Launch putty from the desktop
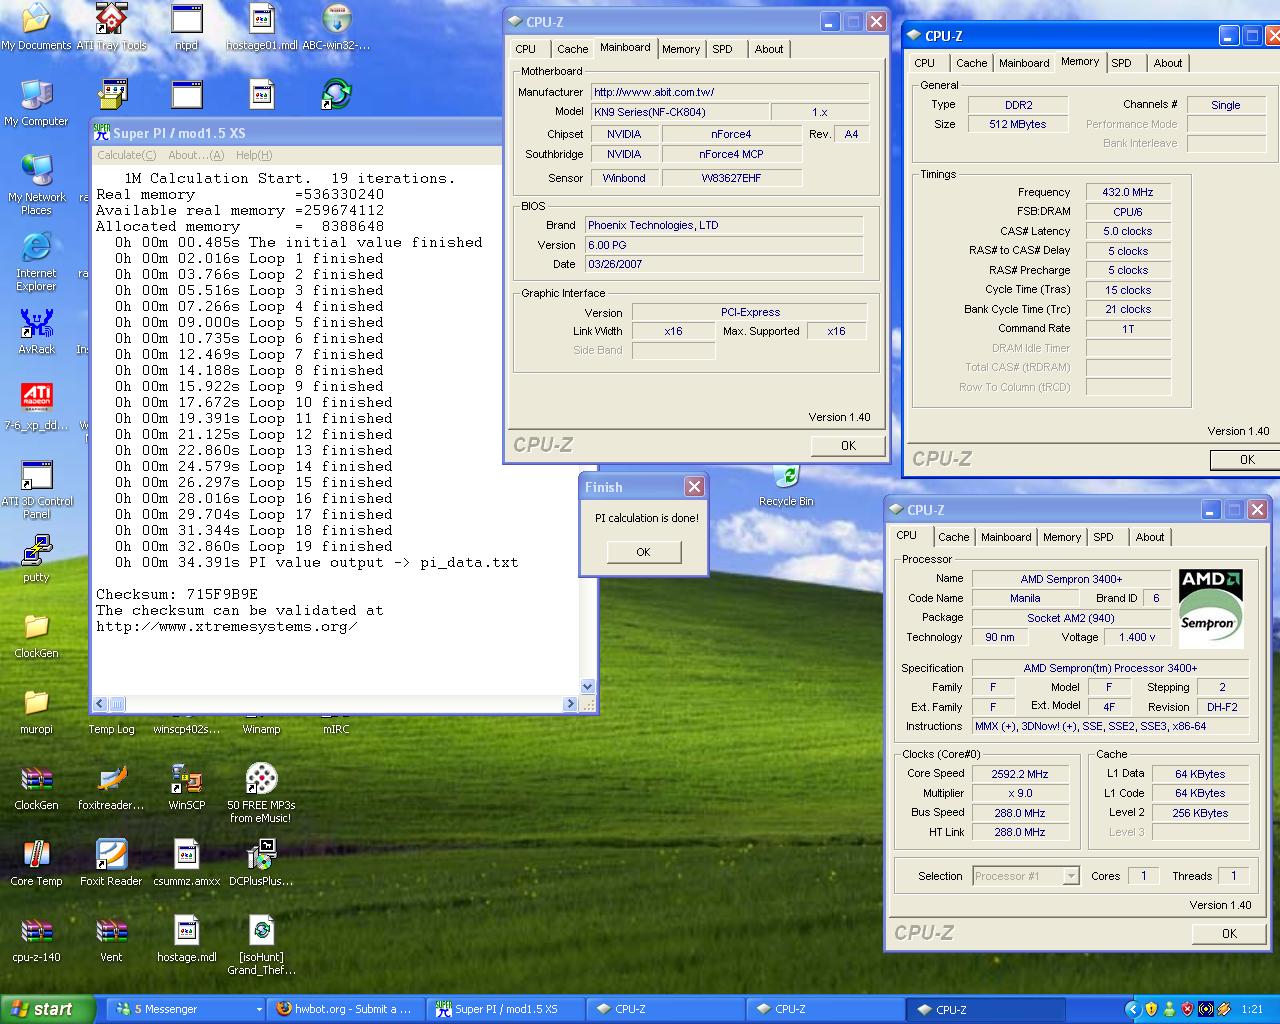Viewport: 1280px width, 1024px height. (36, 559)
